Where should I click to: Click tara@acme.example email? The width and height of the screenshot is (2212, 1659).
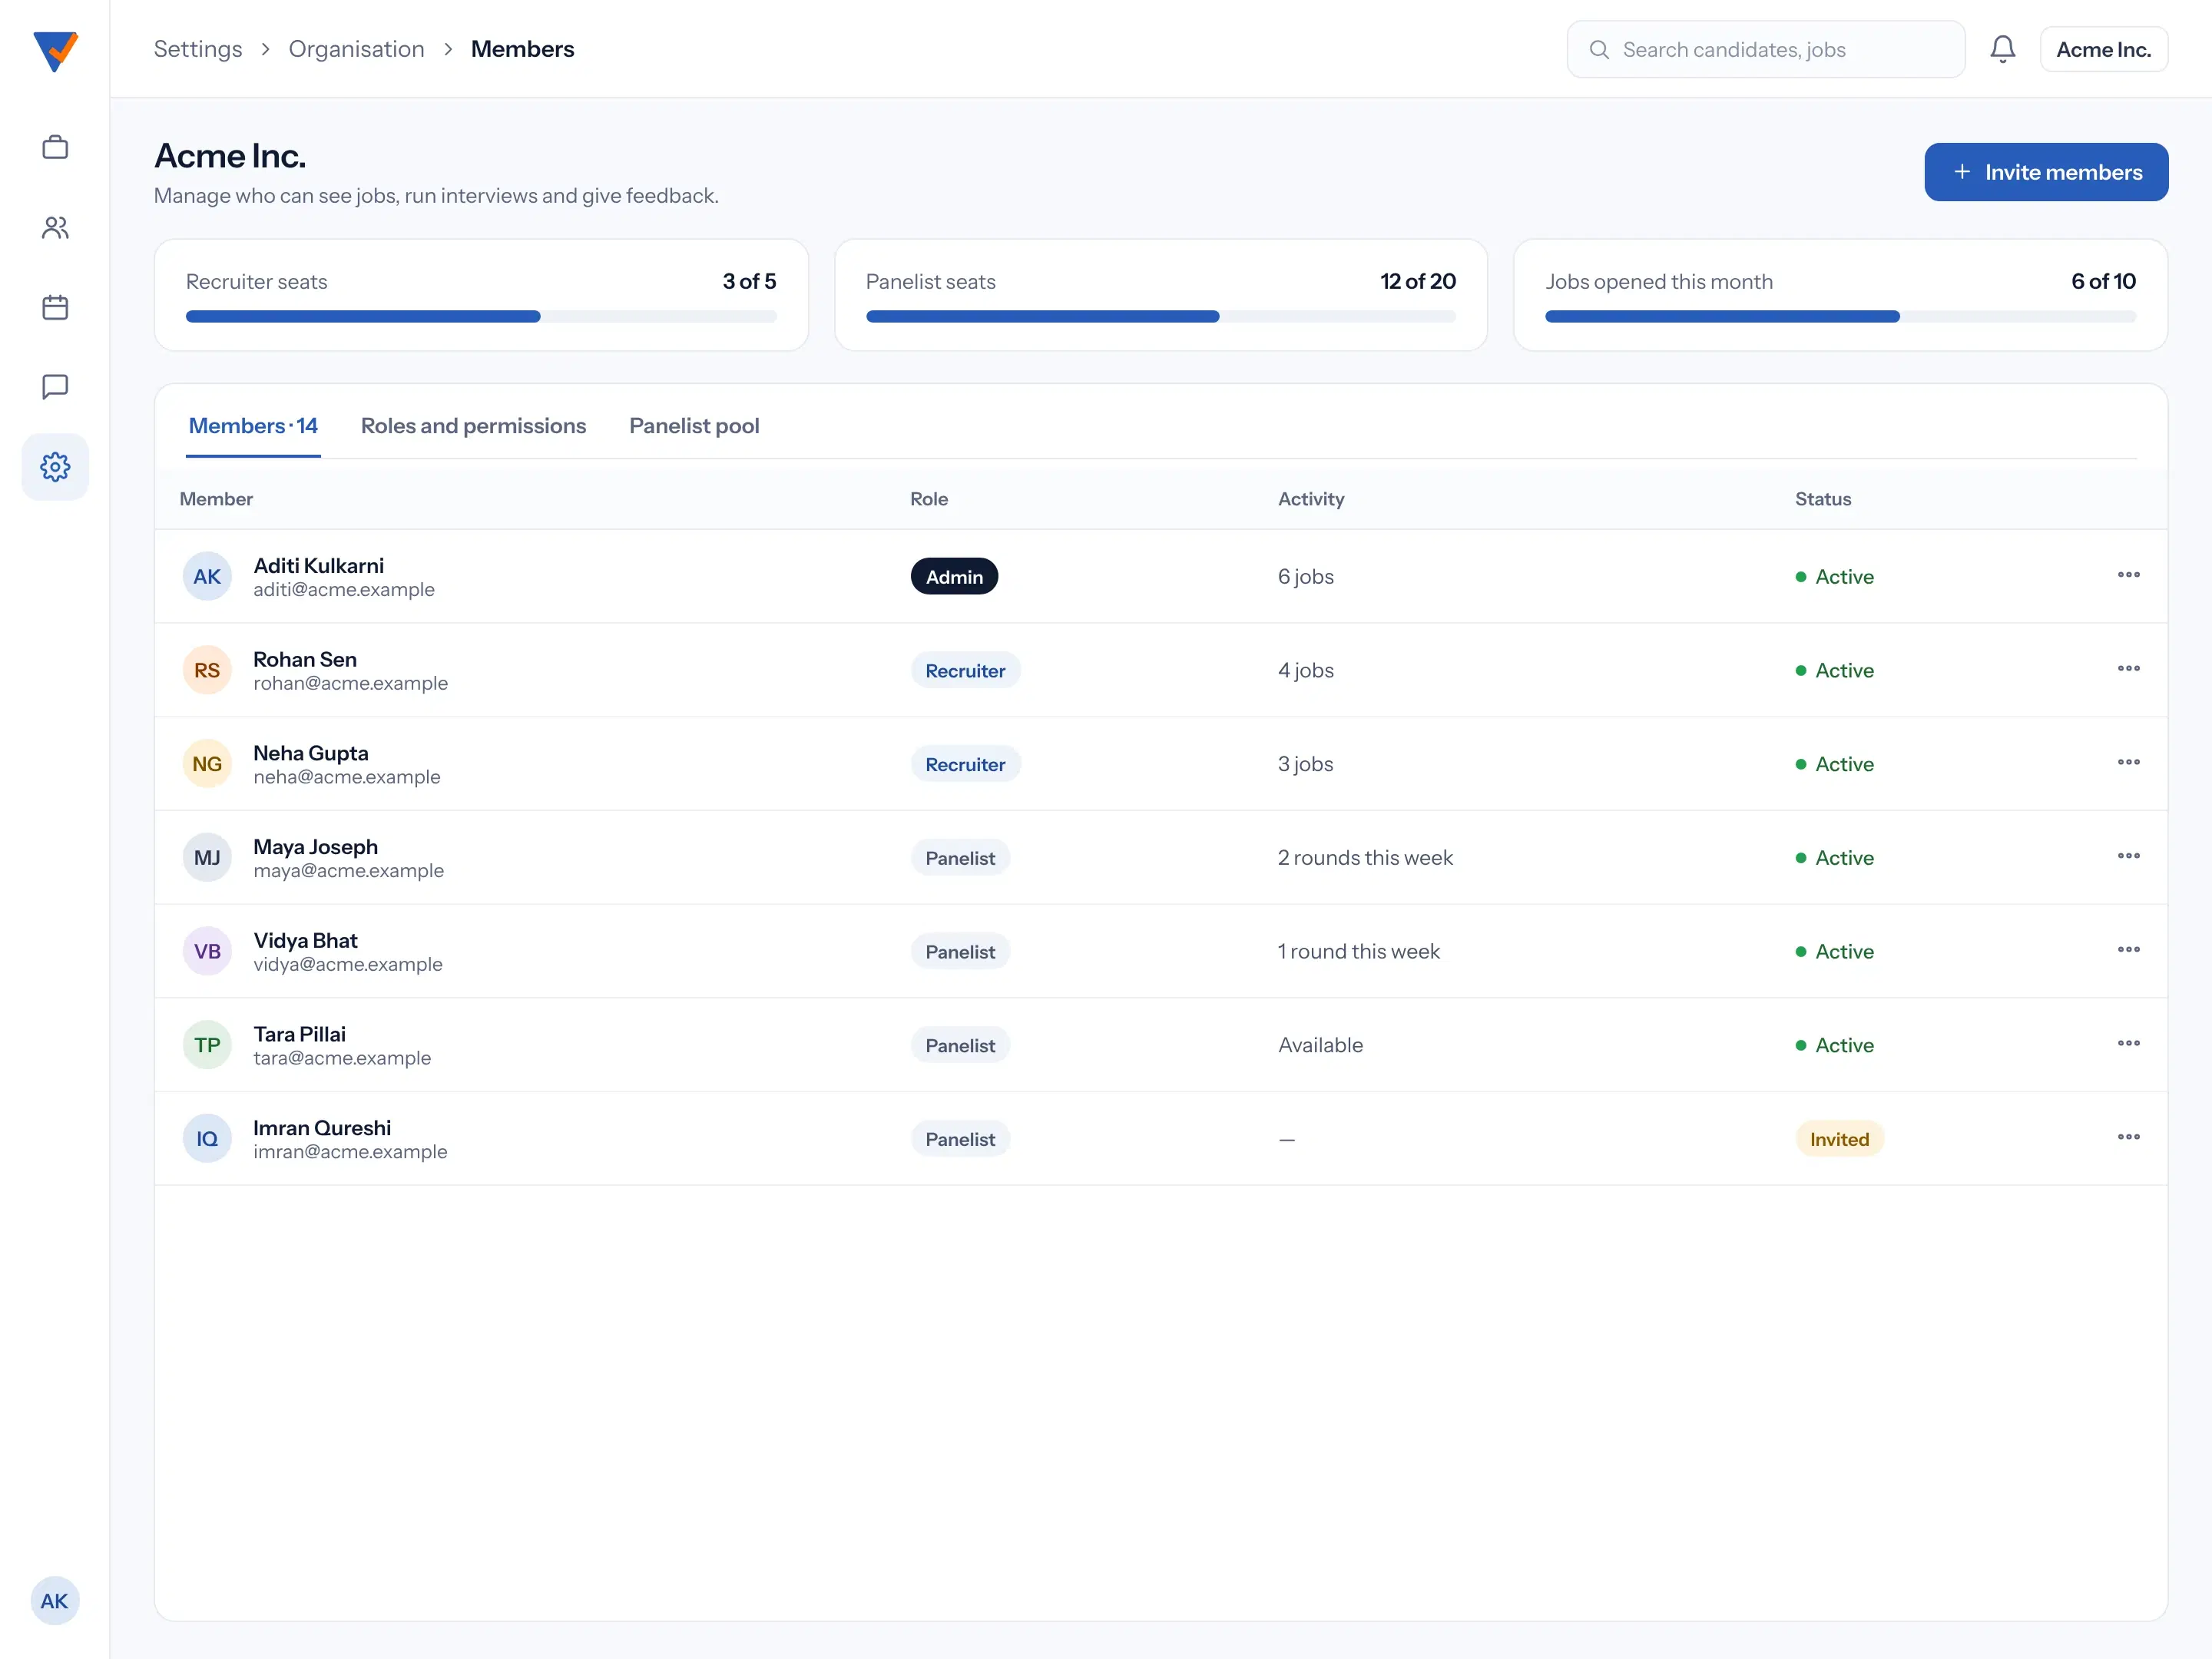[x=342, y=1058]
